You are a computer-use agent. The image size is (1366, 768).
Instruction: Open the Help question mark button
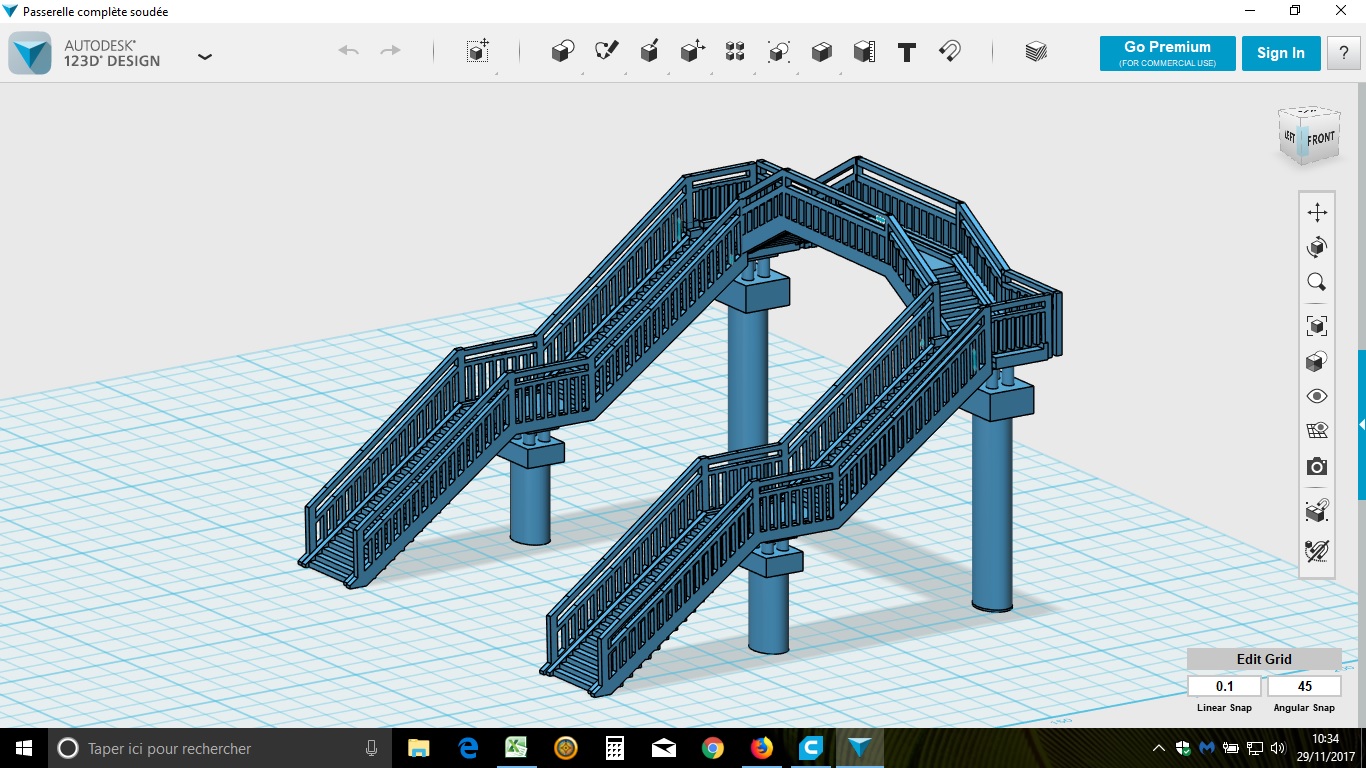pyautogui.click(x=1343, y=53)
